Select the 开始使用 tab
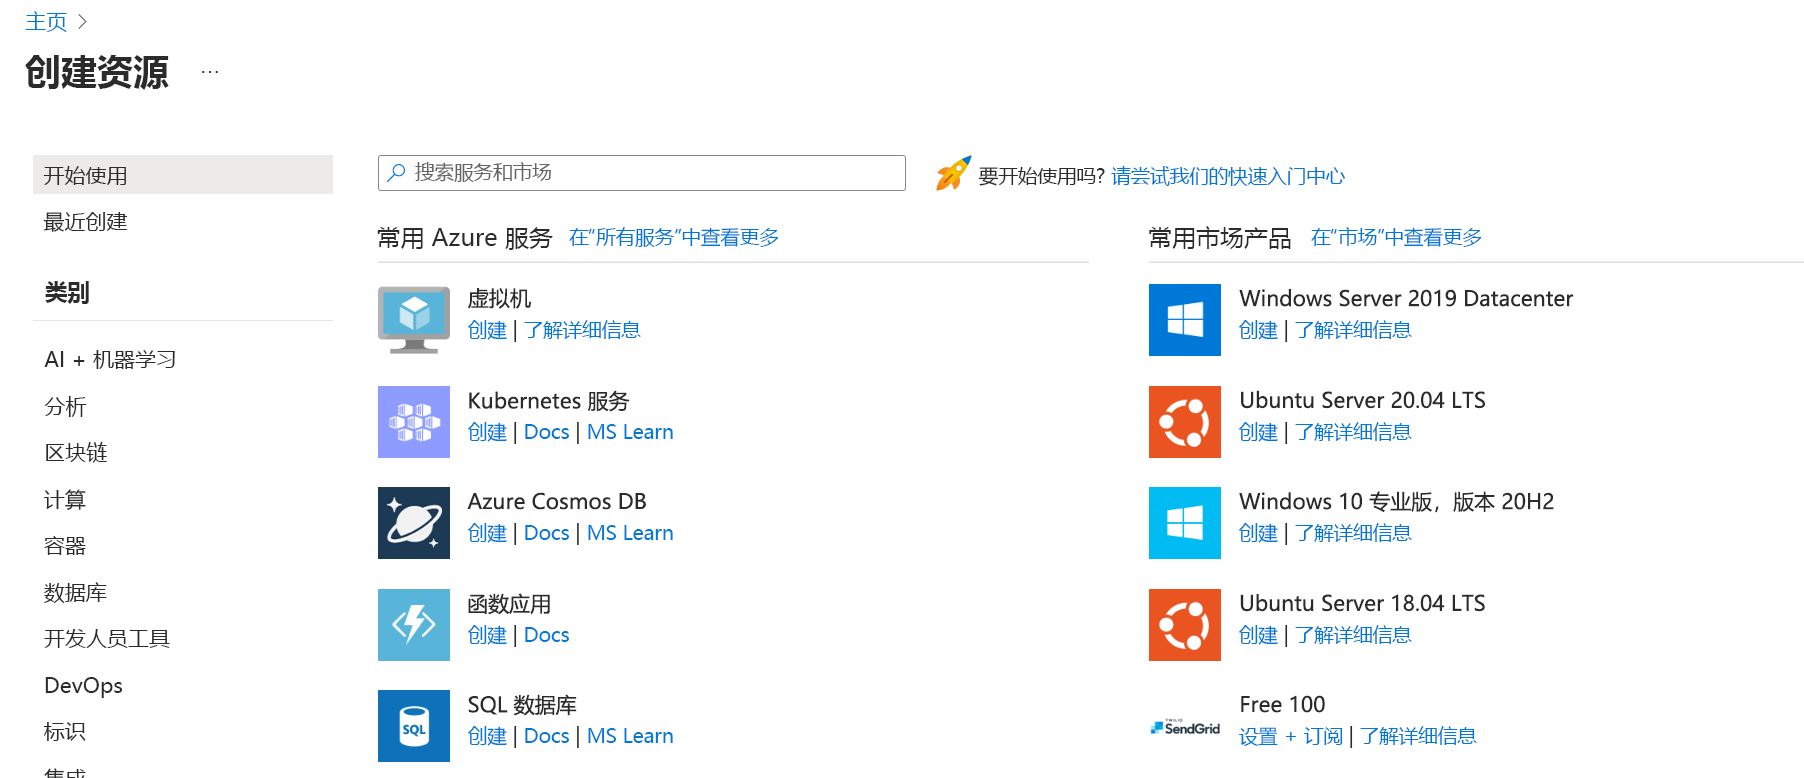This screenshot has width=1804, height=778. (x=183, y=175)
